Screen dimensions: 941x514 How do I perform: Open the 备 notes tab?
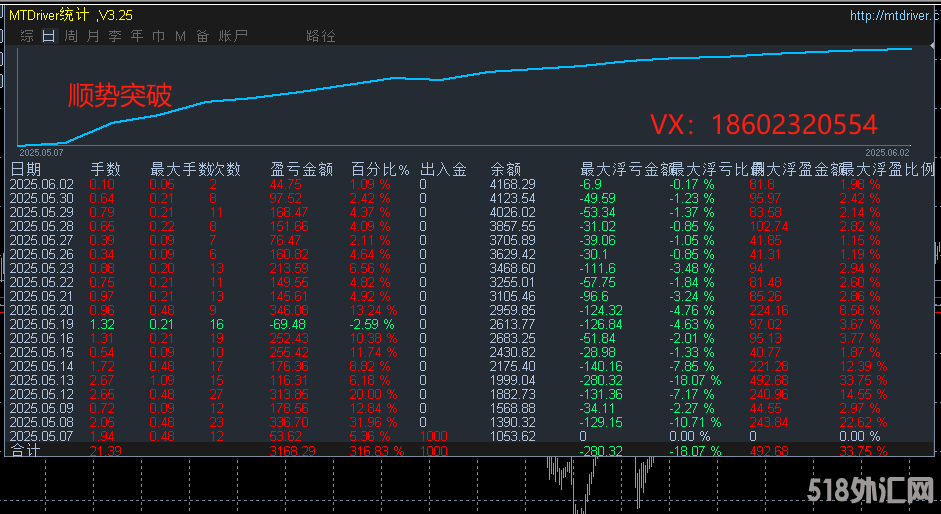(x=202, y=36)
